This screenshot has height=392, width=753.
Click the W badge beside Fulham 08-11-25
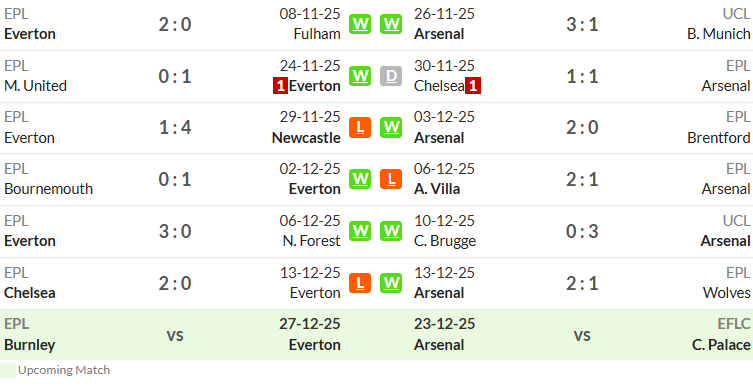tap(360, 24)
